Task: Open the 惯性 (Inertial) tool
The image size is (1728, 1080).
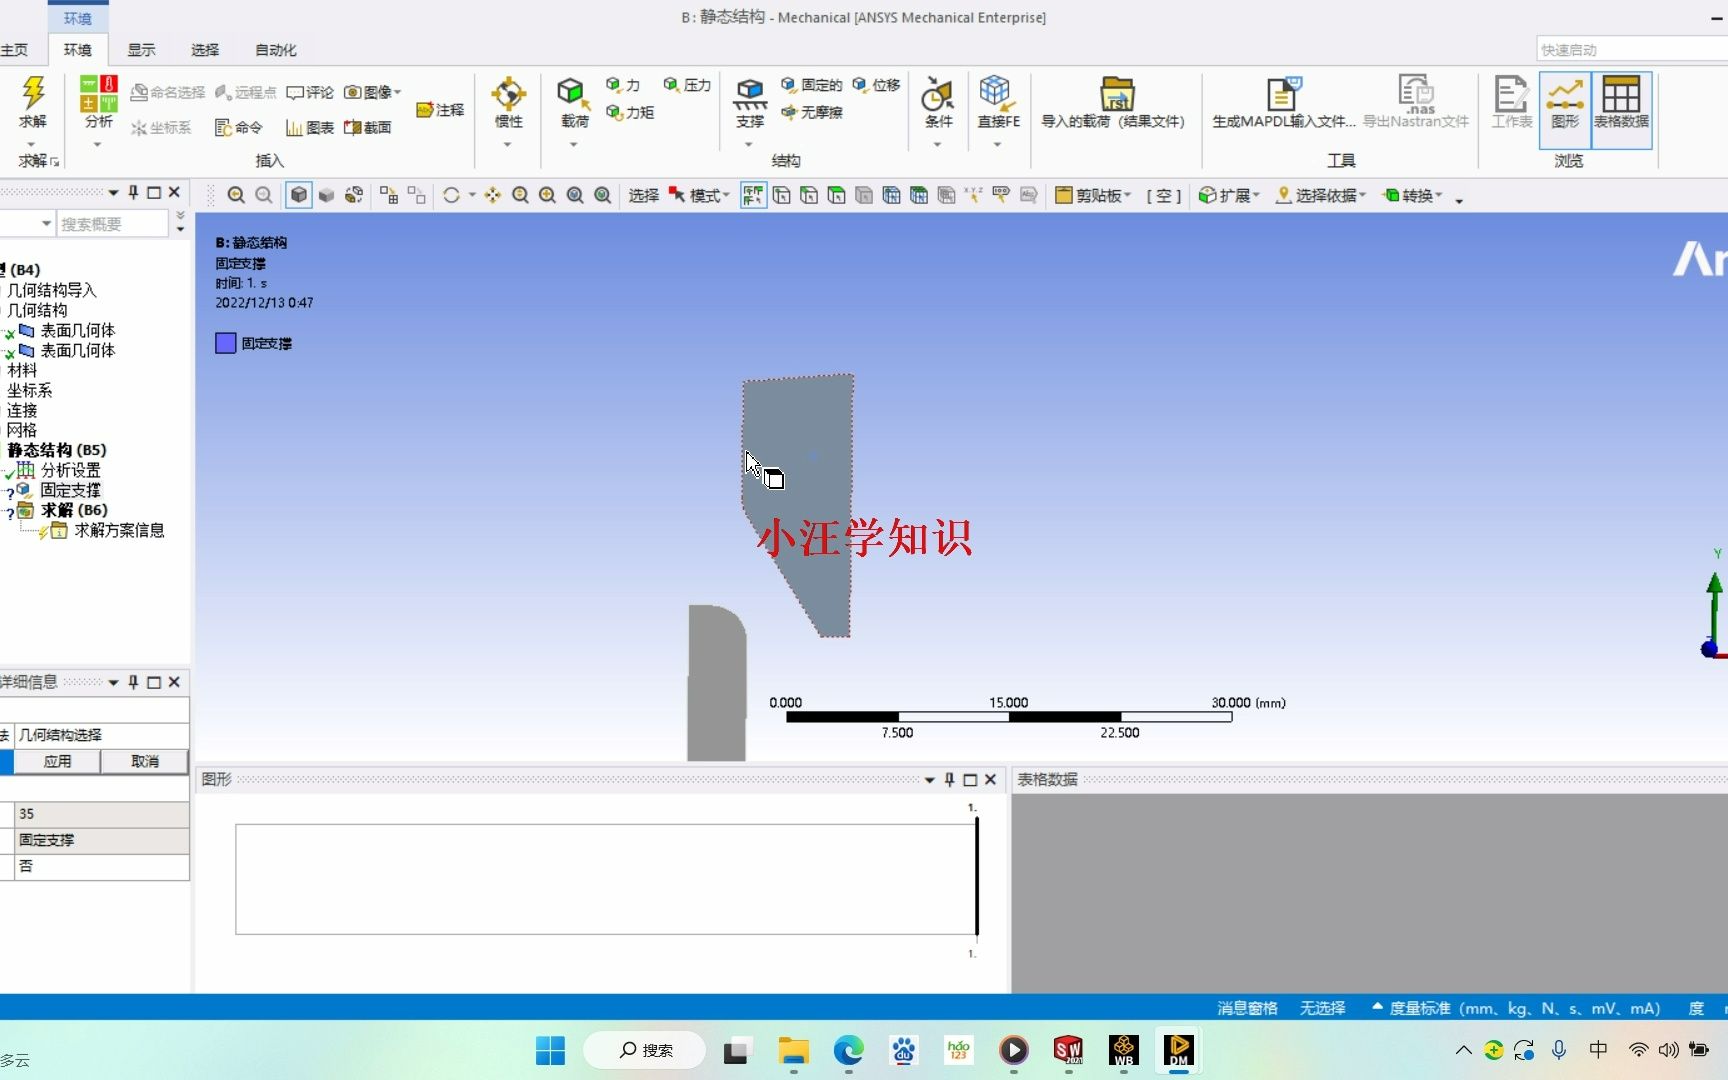Action: pos(508,100)
